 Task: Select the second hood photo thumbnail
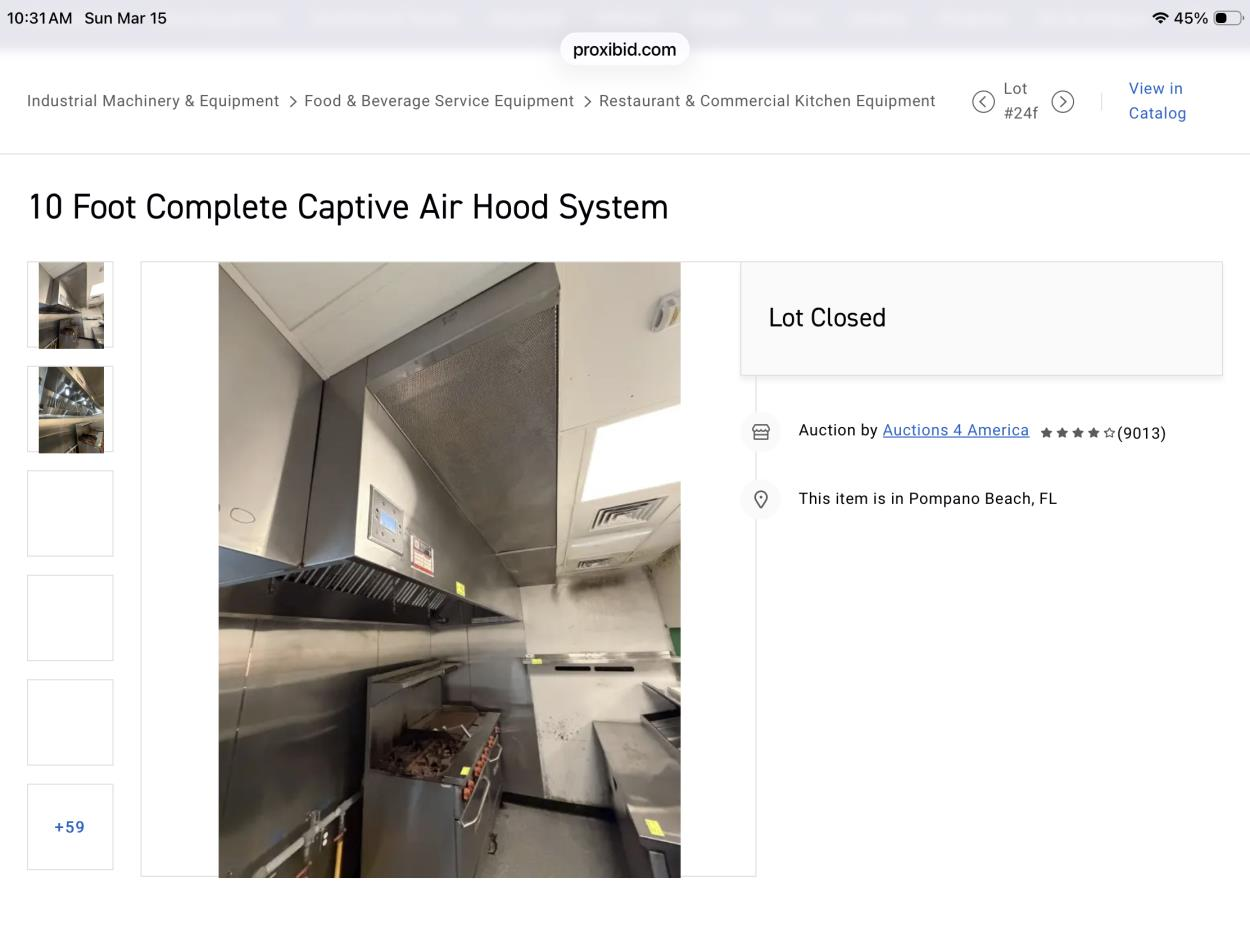(70, 409)
